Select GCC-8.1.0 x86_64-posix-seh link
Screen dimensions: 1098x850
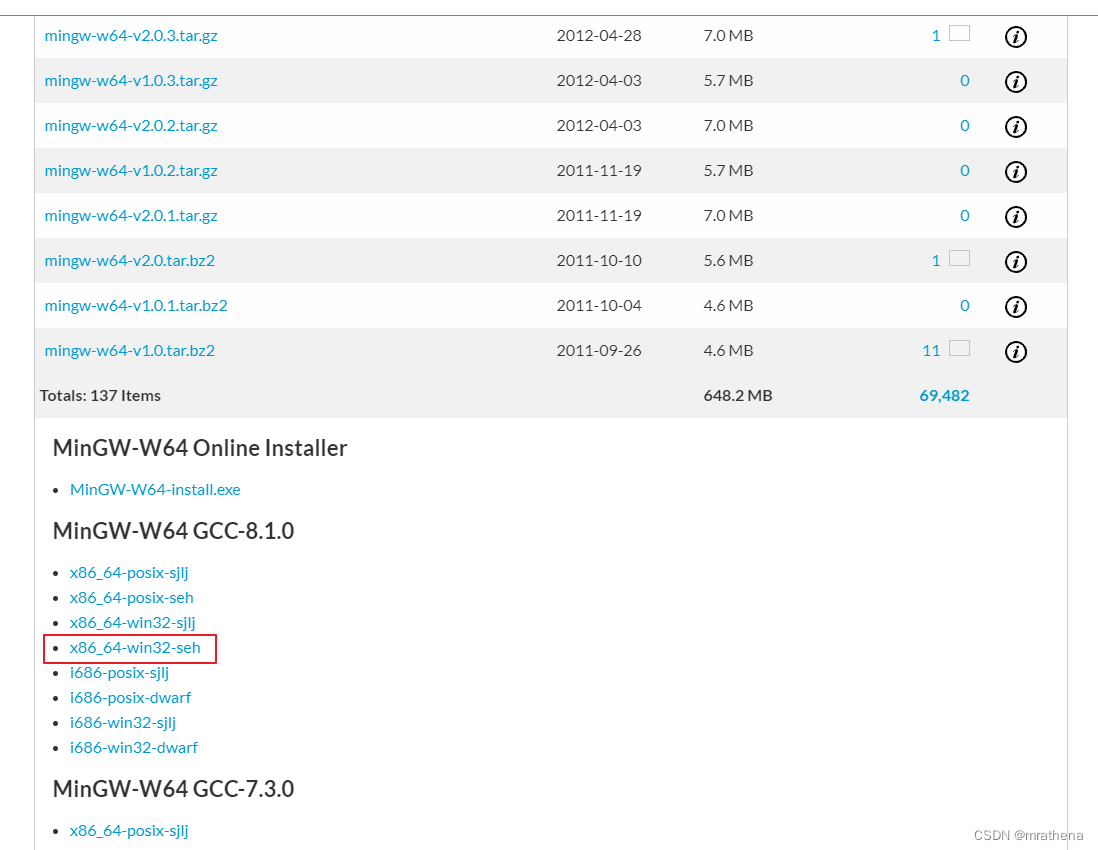[x=131, y=598]
